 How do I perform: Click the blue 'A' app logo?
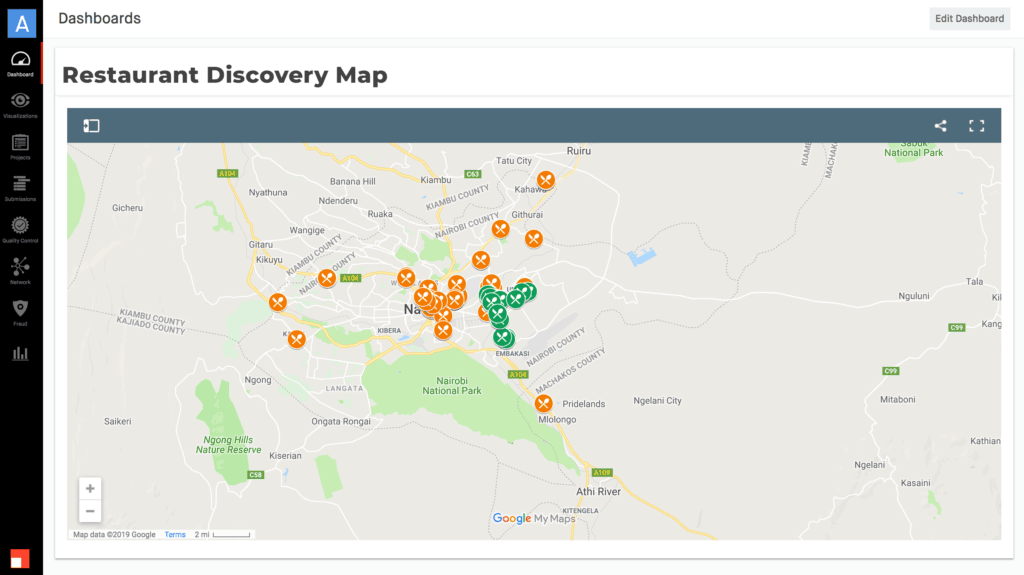tap(21, 22)
